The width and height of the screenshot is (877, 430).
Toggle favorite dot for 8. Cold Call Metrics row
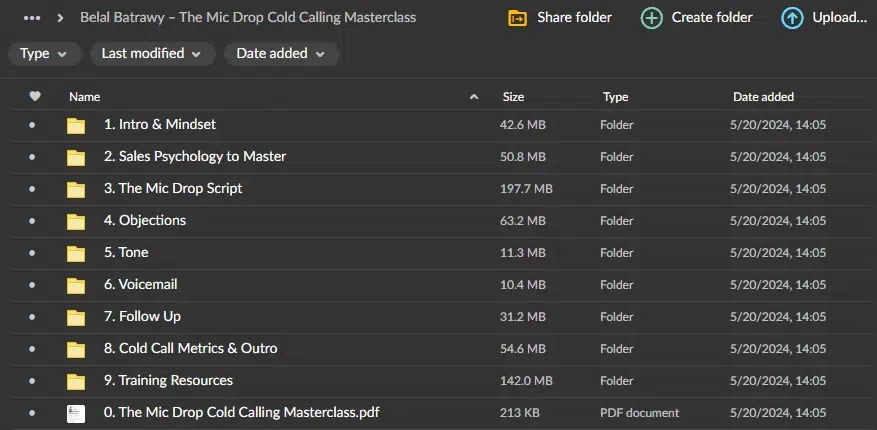click(32, 349)
